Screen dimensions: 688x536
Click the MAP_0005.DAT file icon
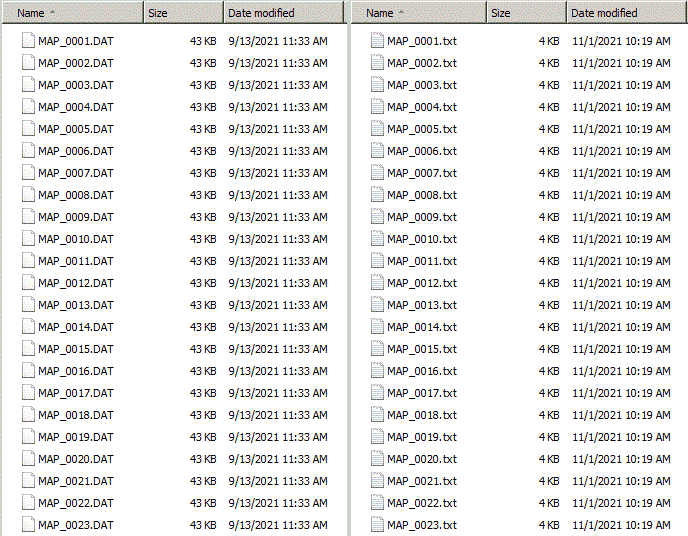(x=28, y=129)
